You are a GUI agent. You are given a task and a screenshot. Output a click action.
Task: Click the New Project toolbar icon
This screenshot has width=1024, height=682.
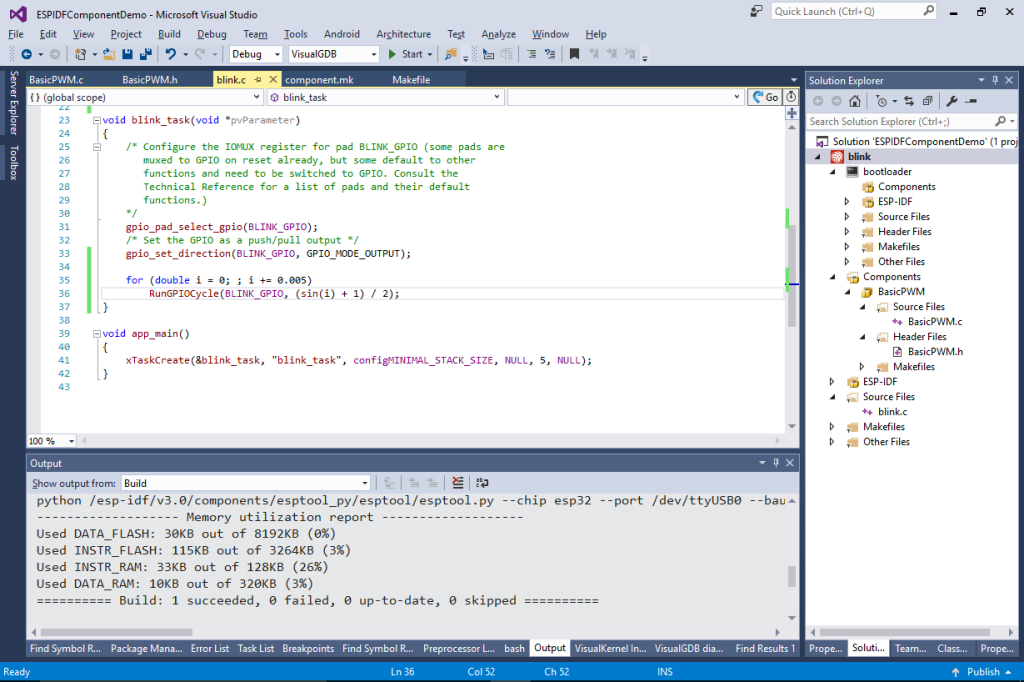(x=80, y=54)
